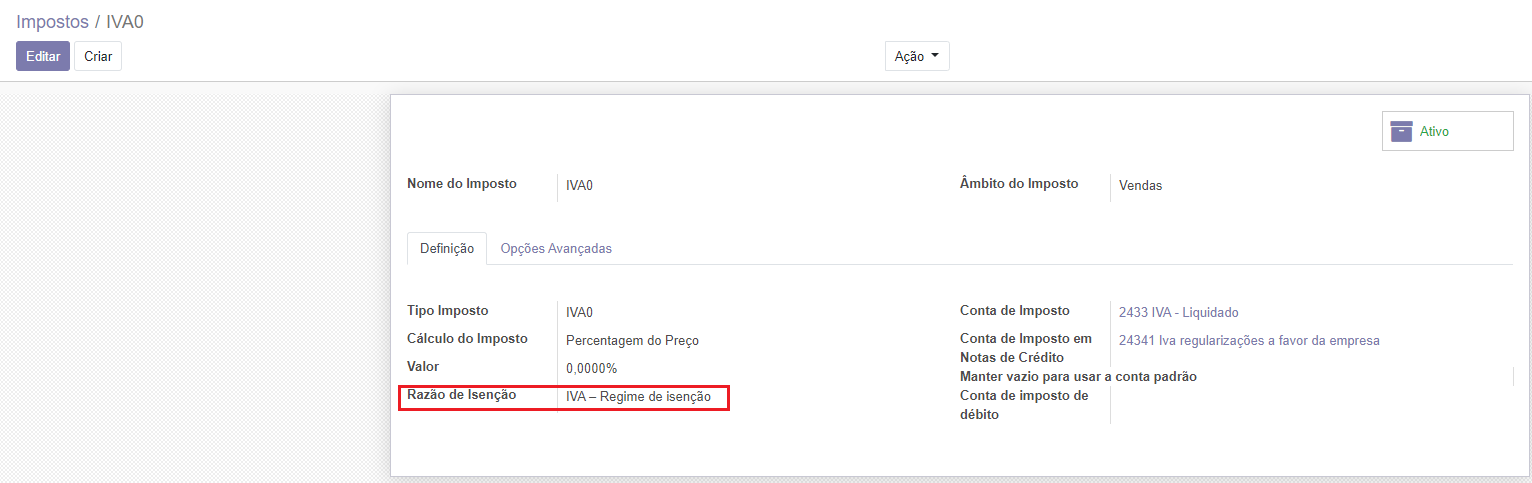1532x483 pixels.
Task: Click the Nome do Imposto value IVA0
Action: (x=580, y=185)
